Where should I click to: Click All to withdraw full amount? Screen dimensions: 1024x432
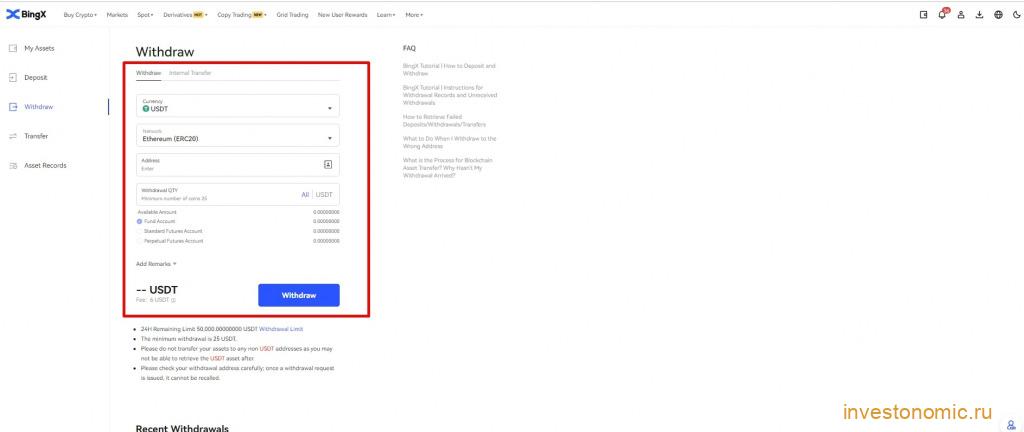(x=305, y=194)
